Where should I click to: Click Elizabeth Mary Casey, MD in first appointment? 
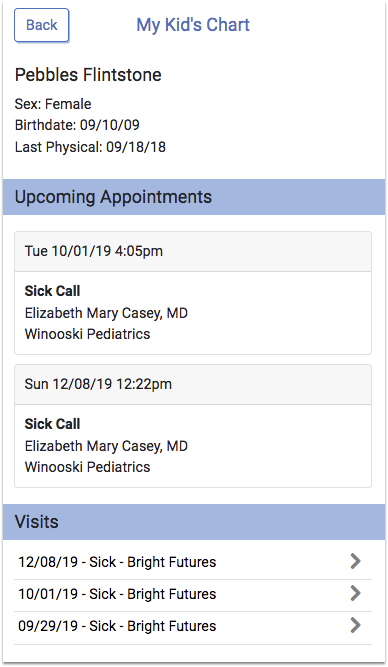(106, 314)
